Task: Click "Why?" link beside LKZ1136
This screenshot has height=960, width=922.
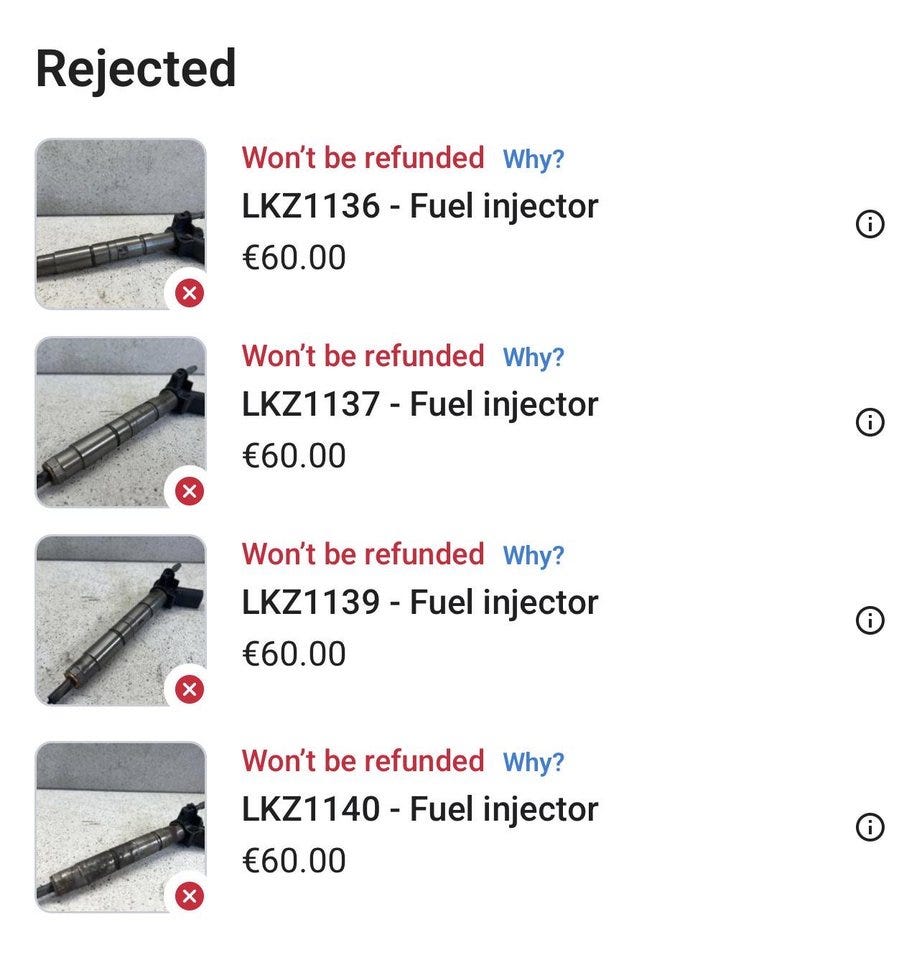Action: (x=533, y=159)
